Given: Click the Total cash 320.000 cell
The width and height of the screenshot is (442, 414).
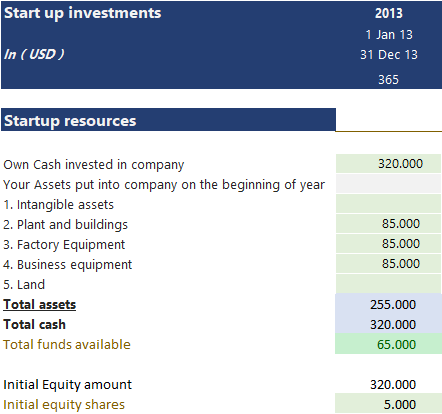Looking at the screenshot, I should [x=388, y=324].
